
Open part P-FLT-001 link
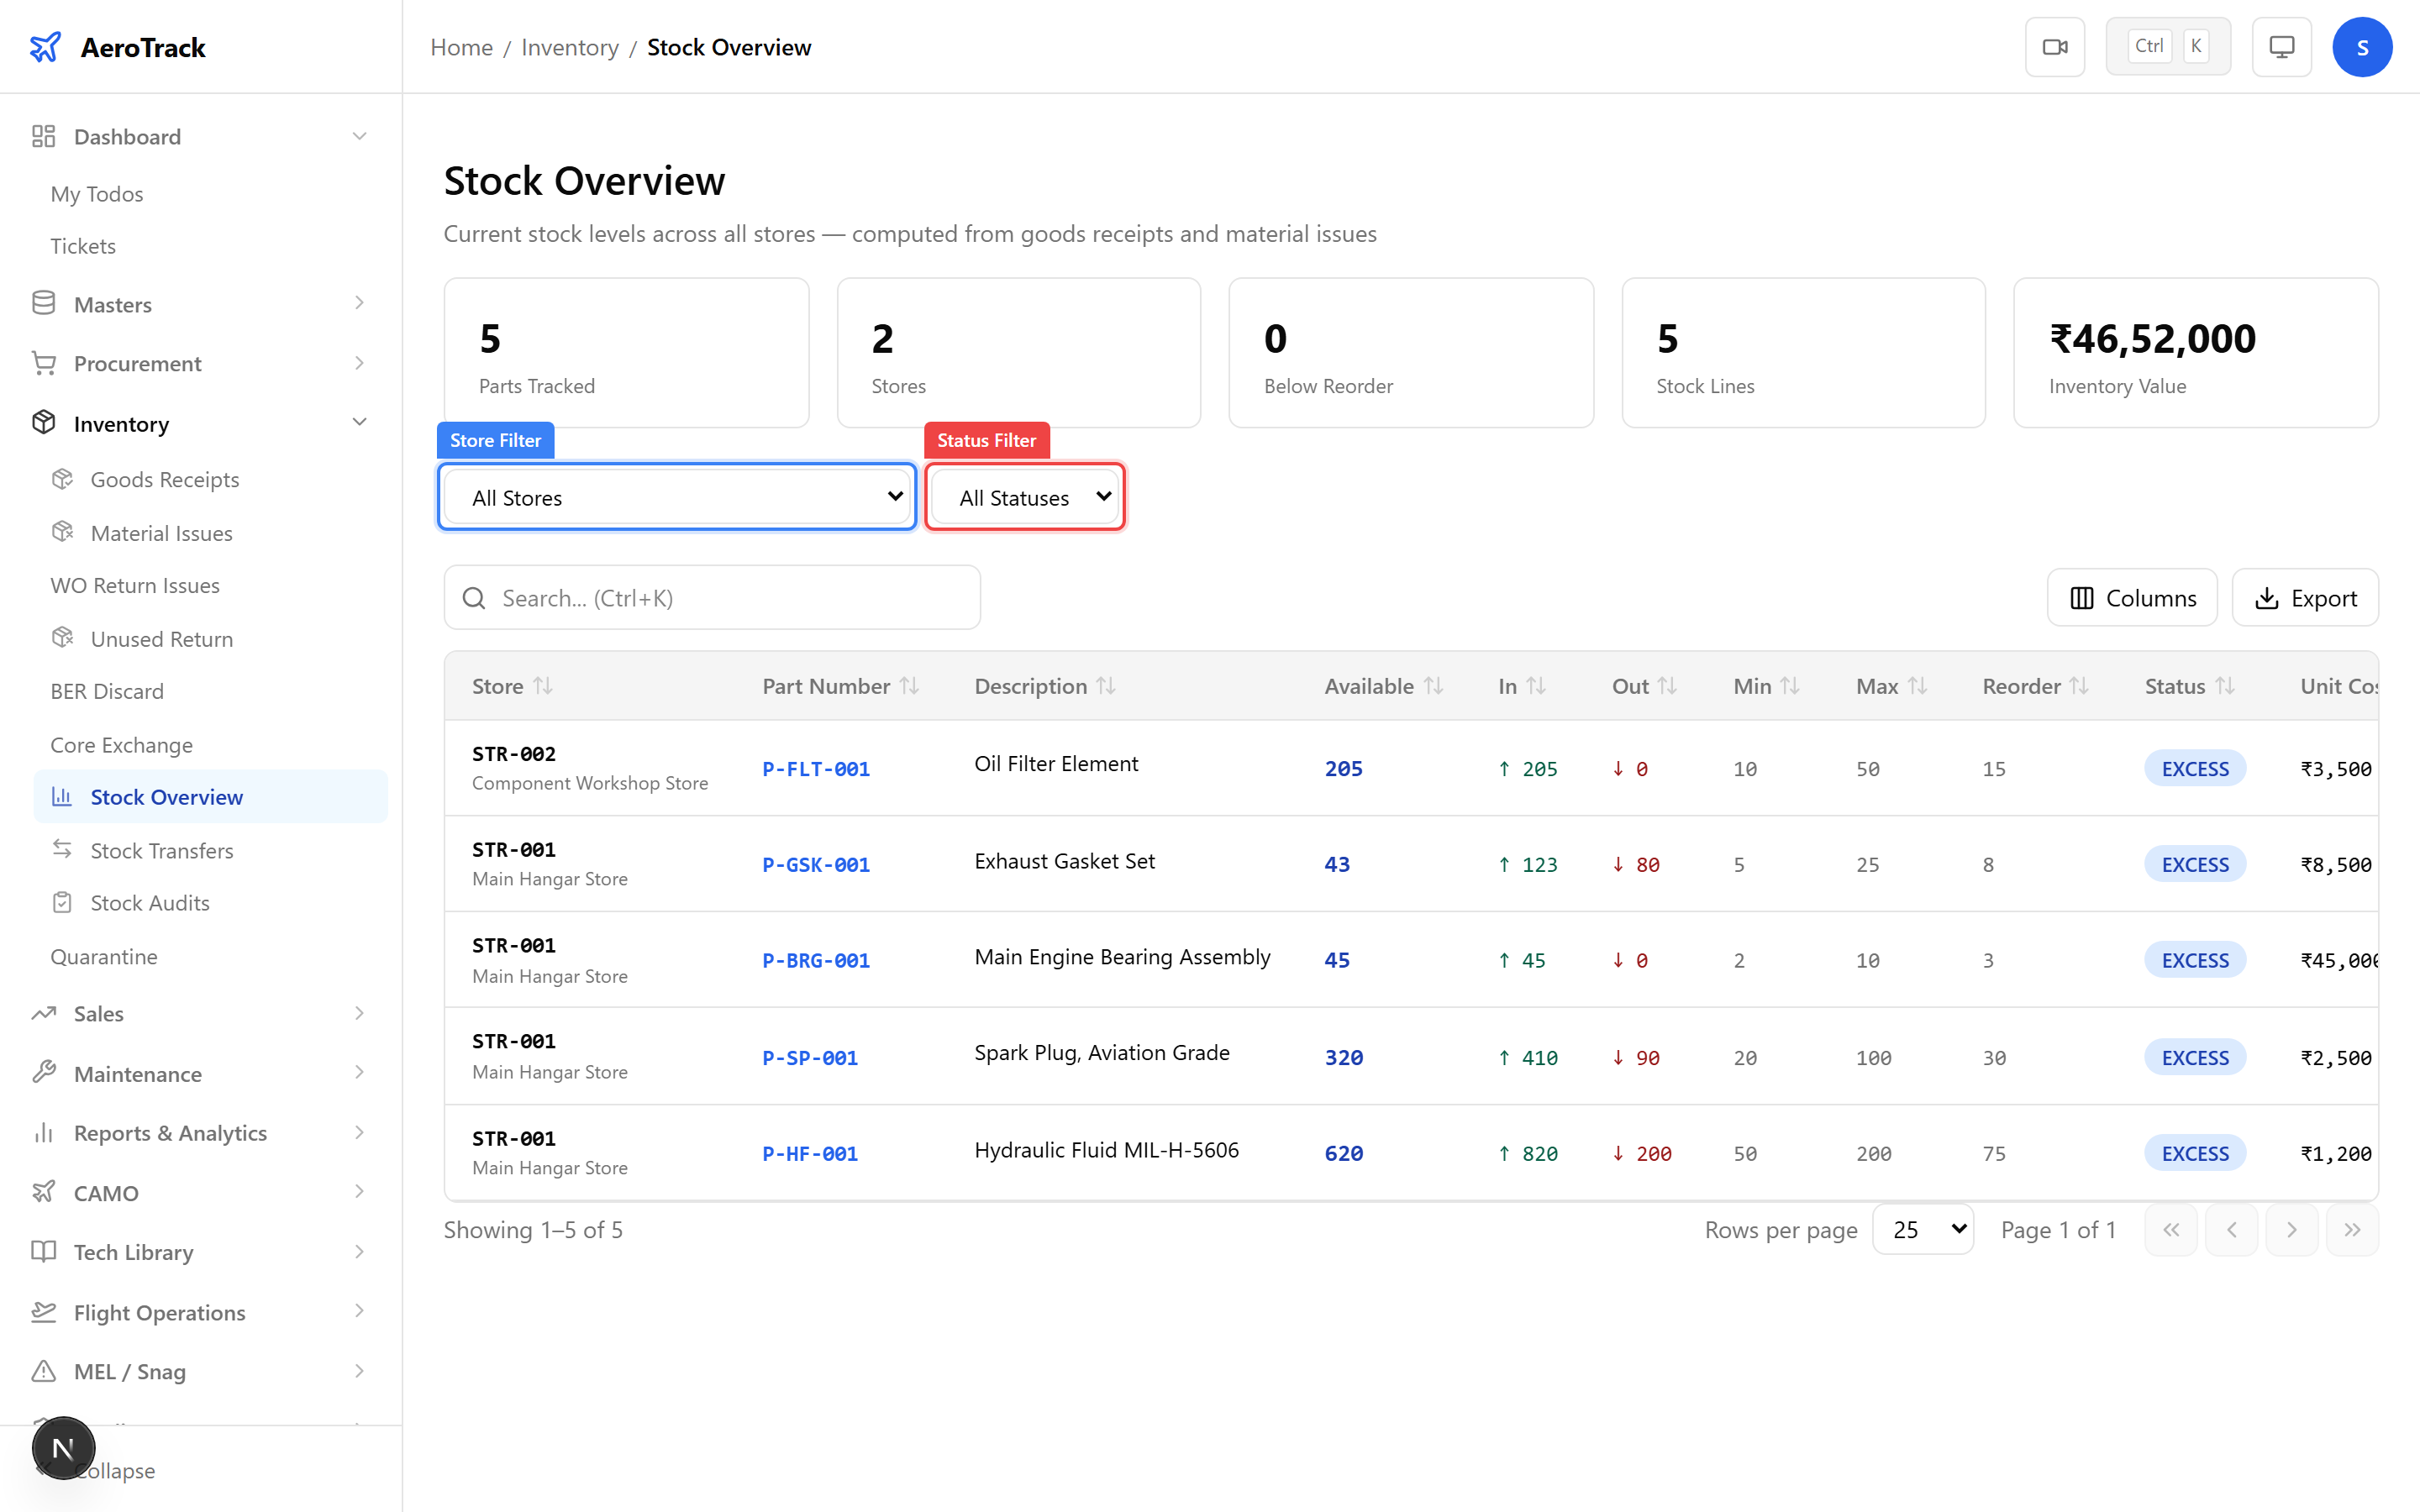pyautogui.click(x=815, y=768)
